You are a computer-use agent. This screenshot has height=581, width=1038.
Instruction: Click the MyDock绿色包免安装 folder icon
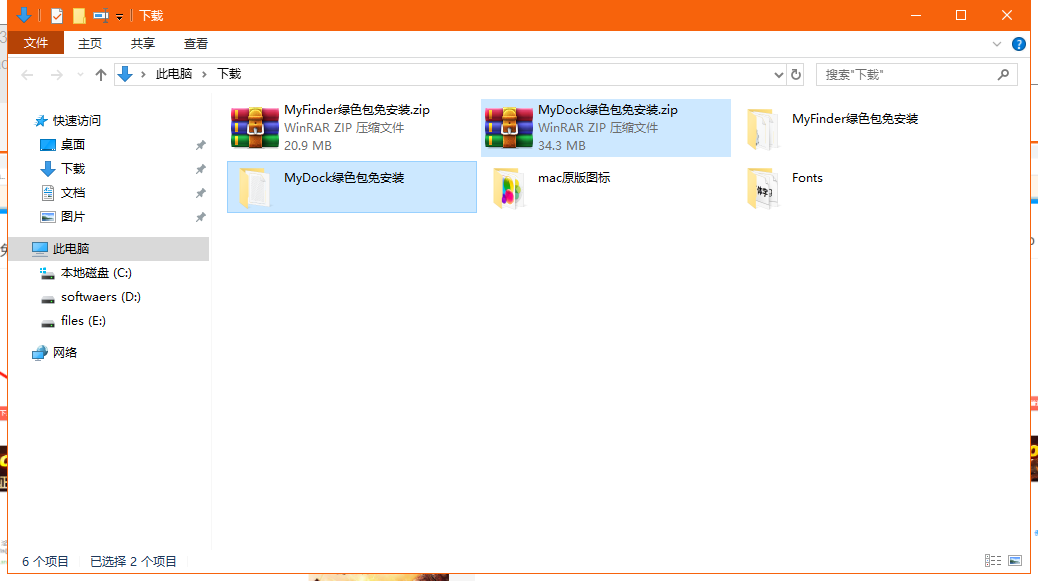pyautogui.click(x=255, y=188)
